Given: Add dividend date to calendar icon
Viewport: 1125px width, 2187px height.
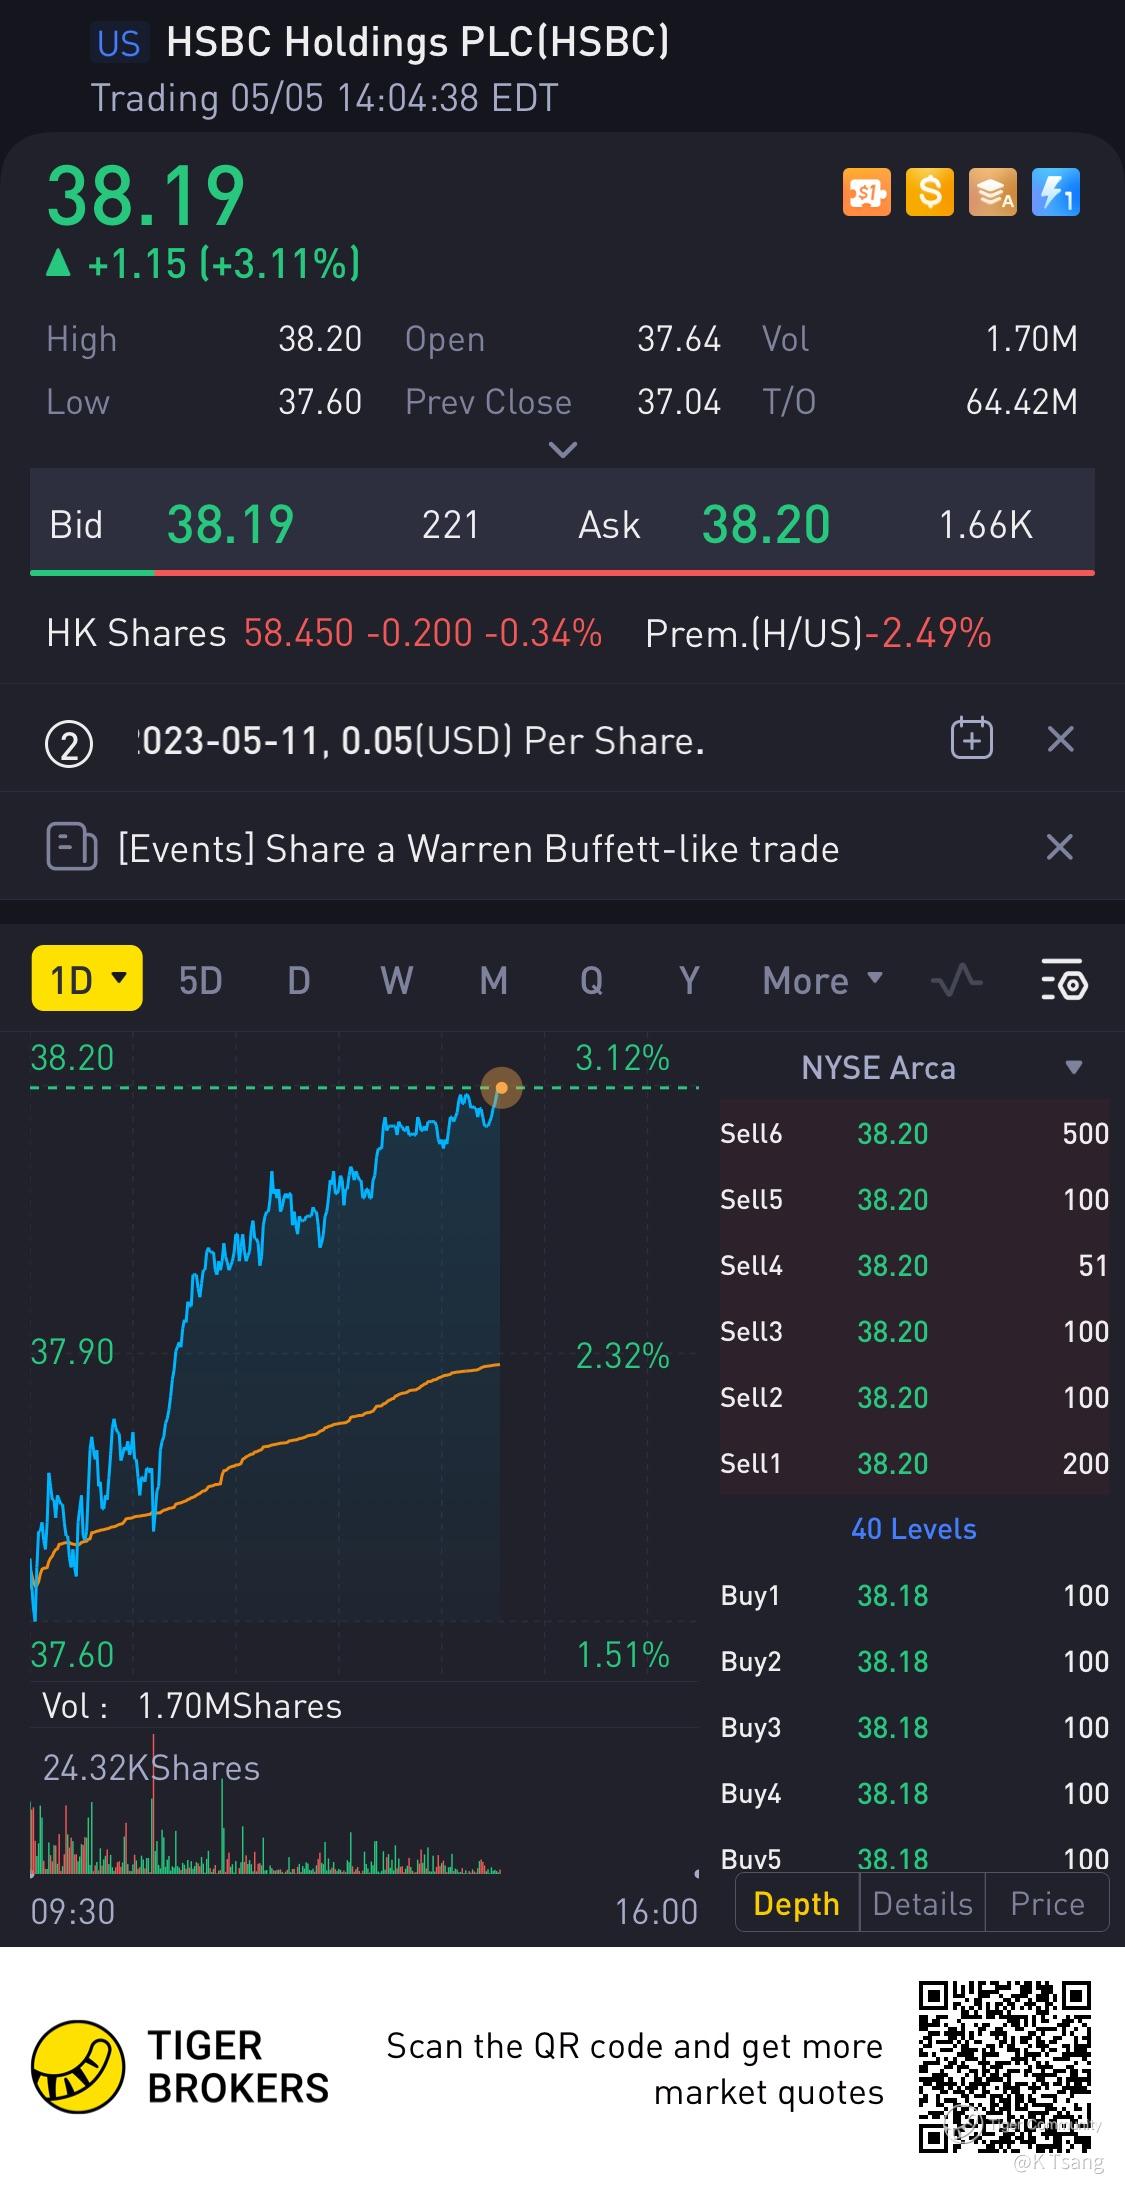Looking at the screenshot, I should tap(971, 739).
